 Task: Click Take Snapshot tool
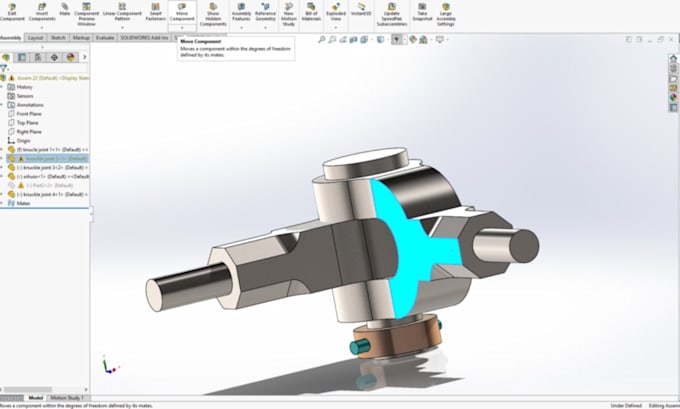pyautogui.click(x=422, y=12)
